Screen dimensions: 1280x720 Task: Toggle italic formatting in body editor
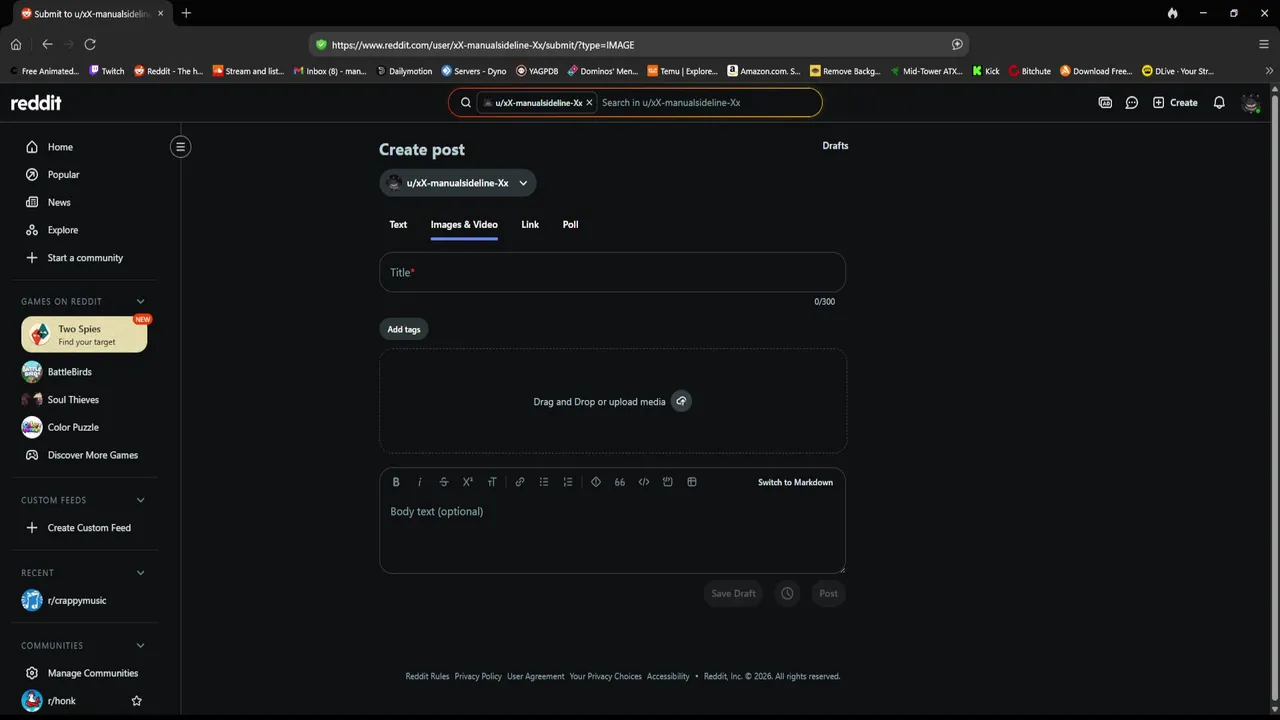pos(420,482)
